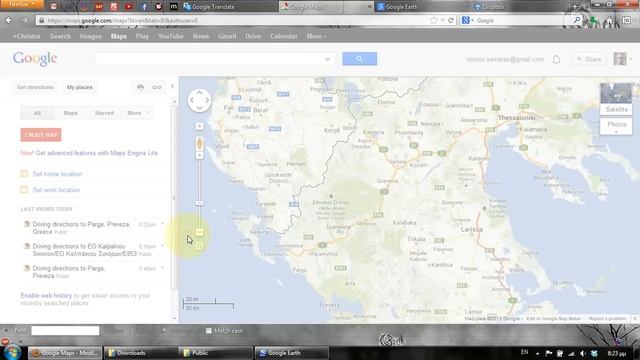
Task: Click the user profile picture
Action: click(x=620, y=59)
